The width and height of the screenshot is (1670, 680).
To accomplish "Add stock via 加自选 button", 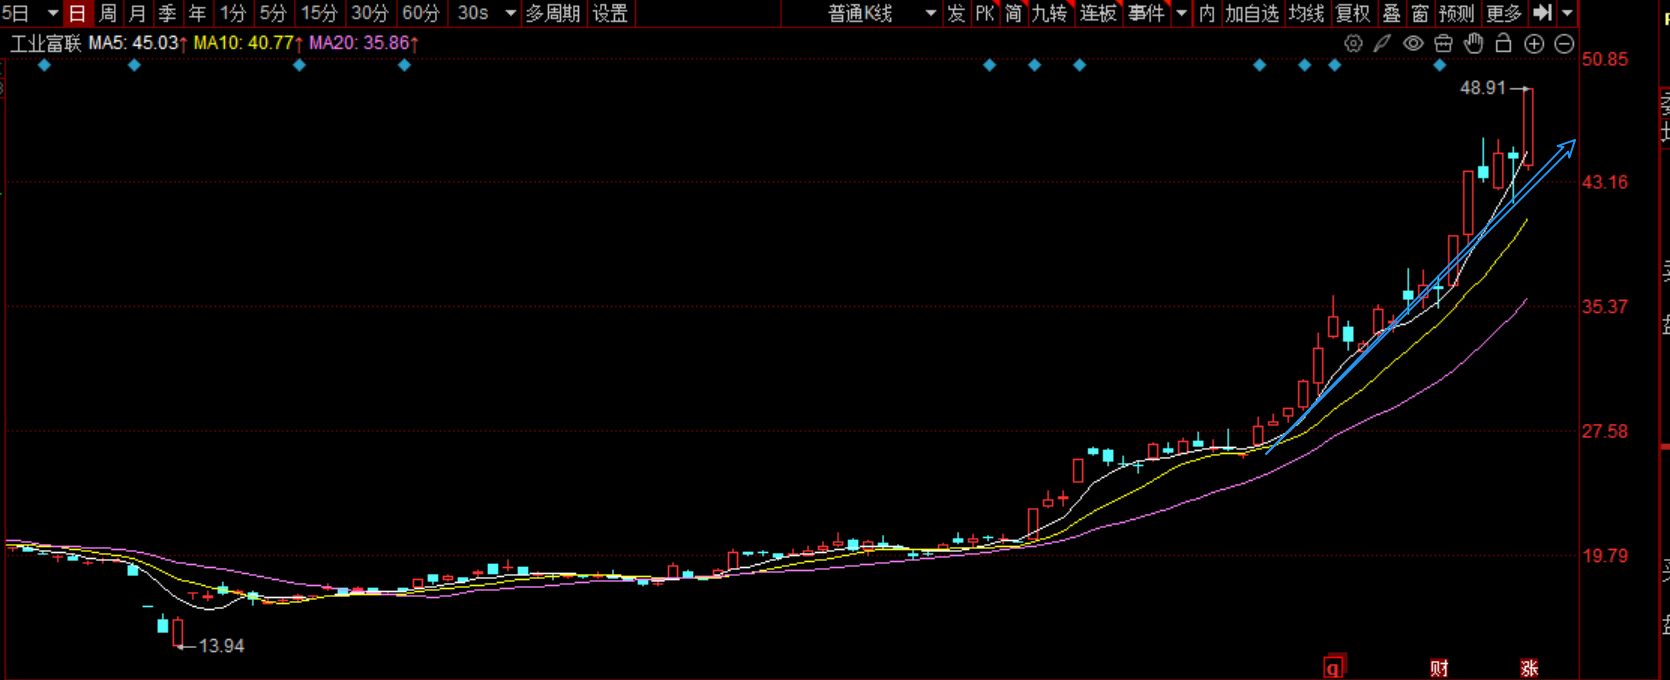I will coord(1252,13).
